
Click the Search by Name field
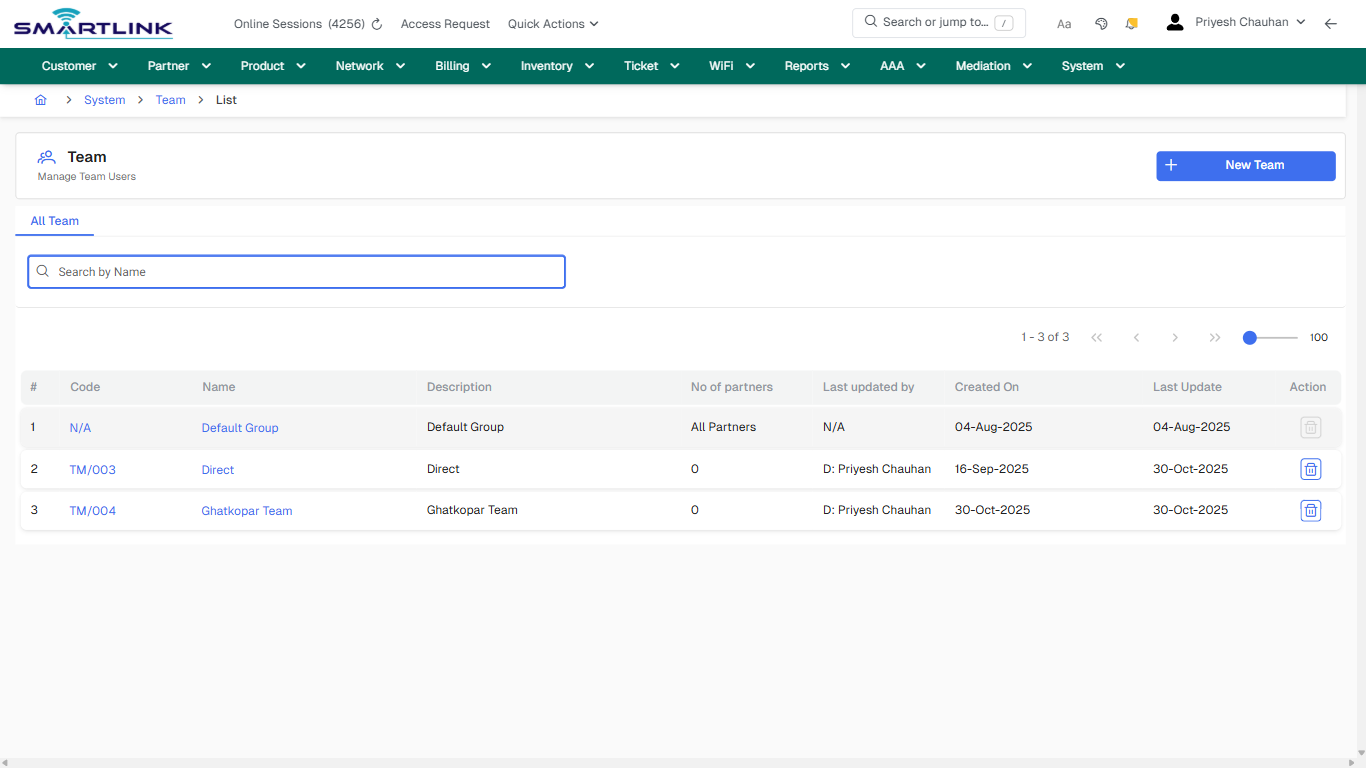click(x=296, y=271)
